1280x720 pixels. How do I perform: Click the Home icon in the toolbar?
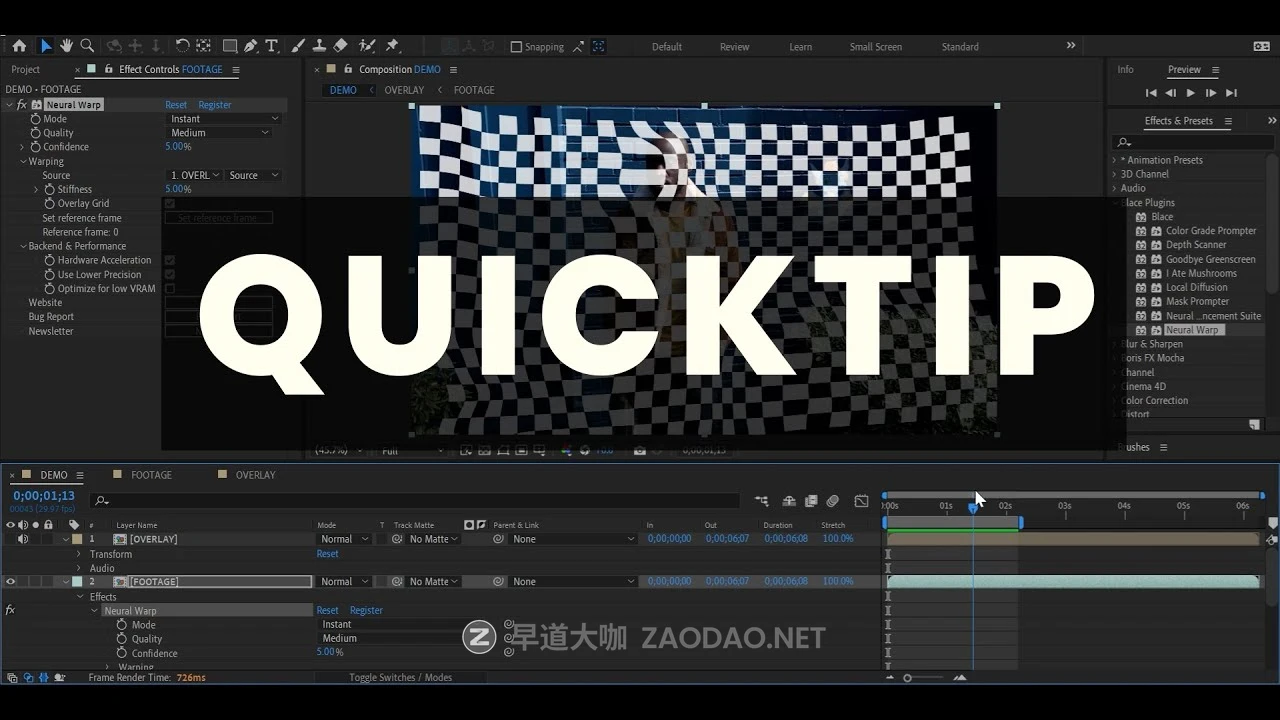click(20, 46)
